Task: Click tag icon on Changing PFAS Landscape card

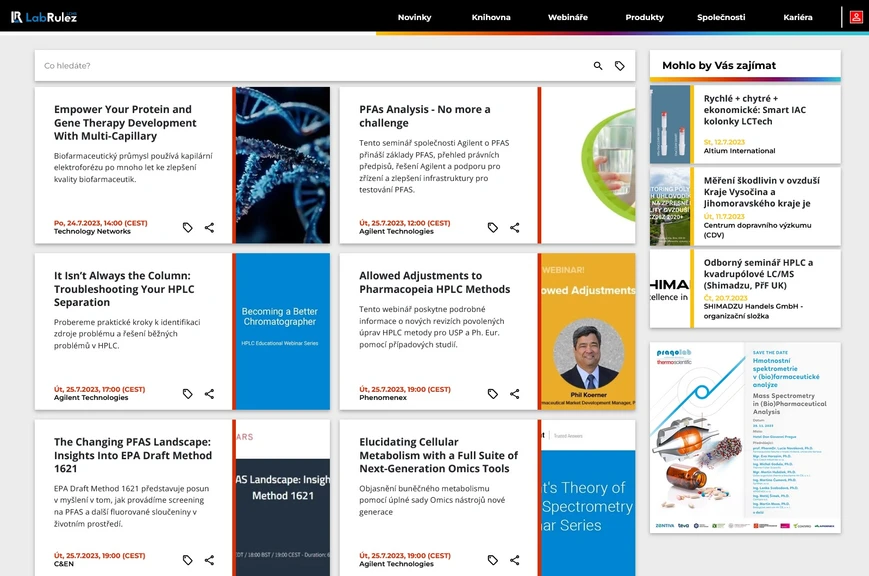Action: tap(188, 560)
